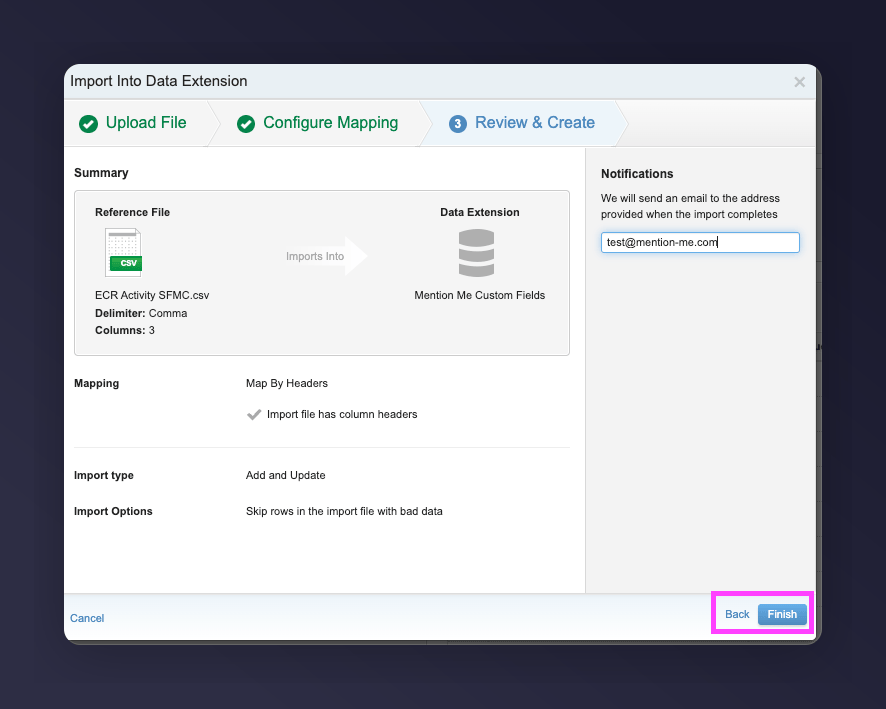Click the Mention Me Custom Fields name
The image size is (886, 709).
(480, 295)
